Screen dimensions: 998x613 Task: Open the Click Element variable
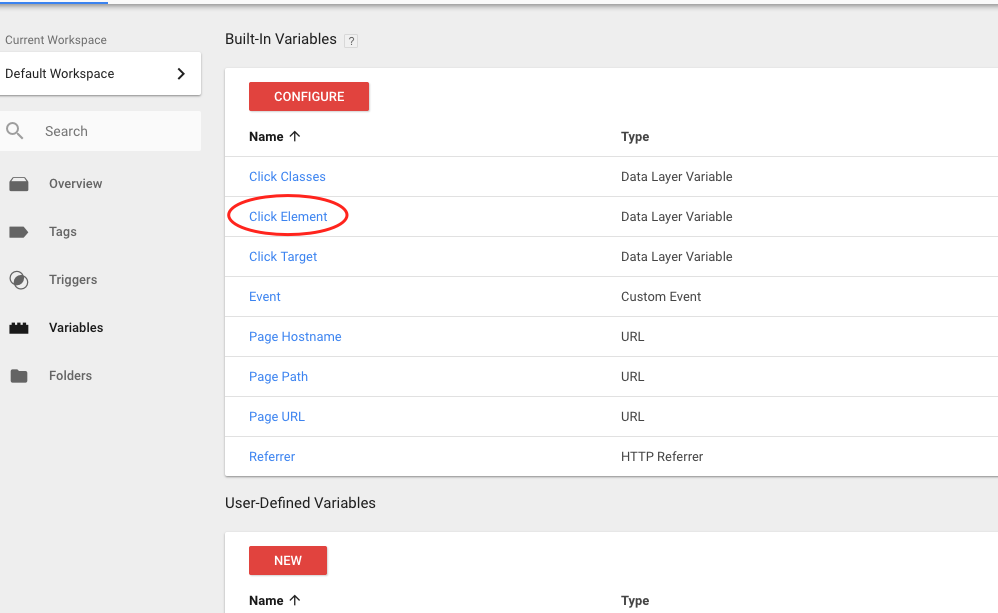(288, 216)
